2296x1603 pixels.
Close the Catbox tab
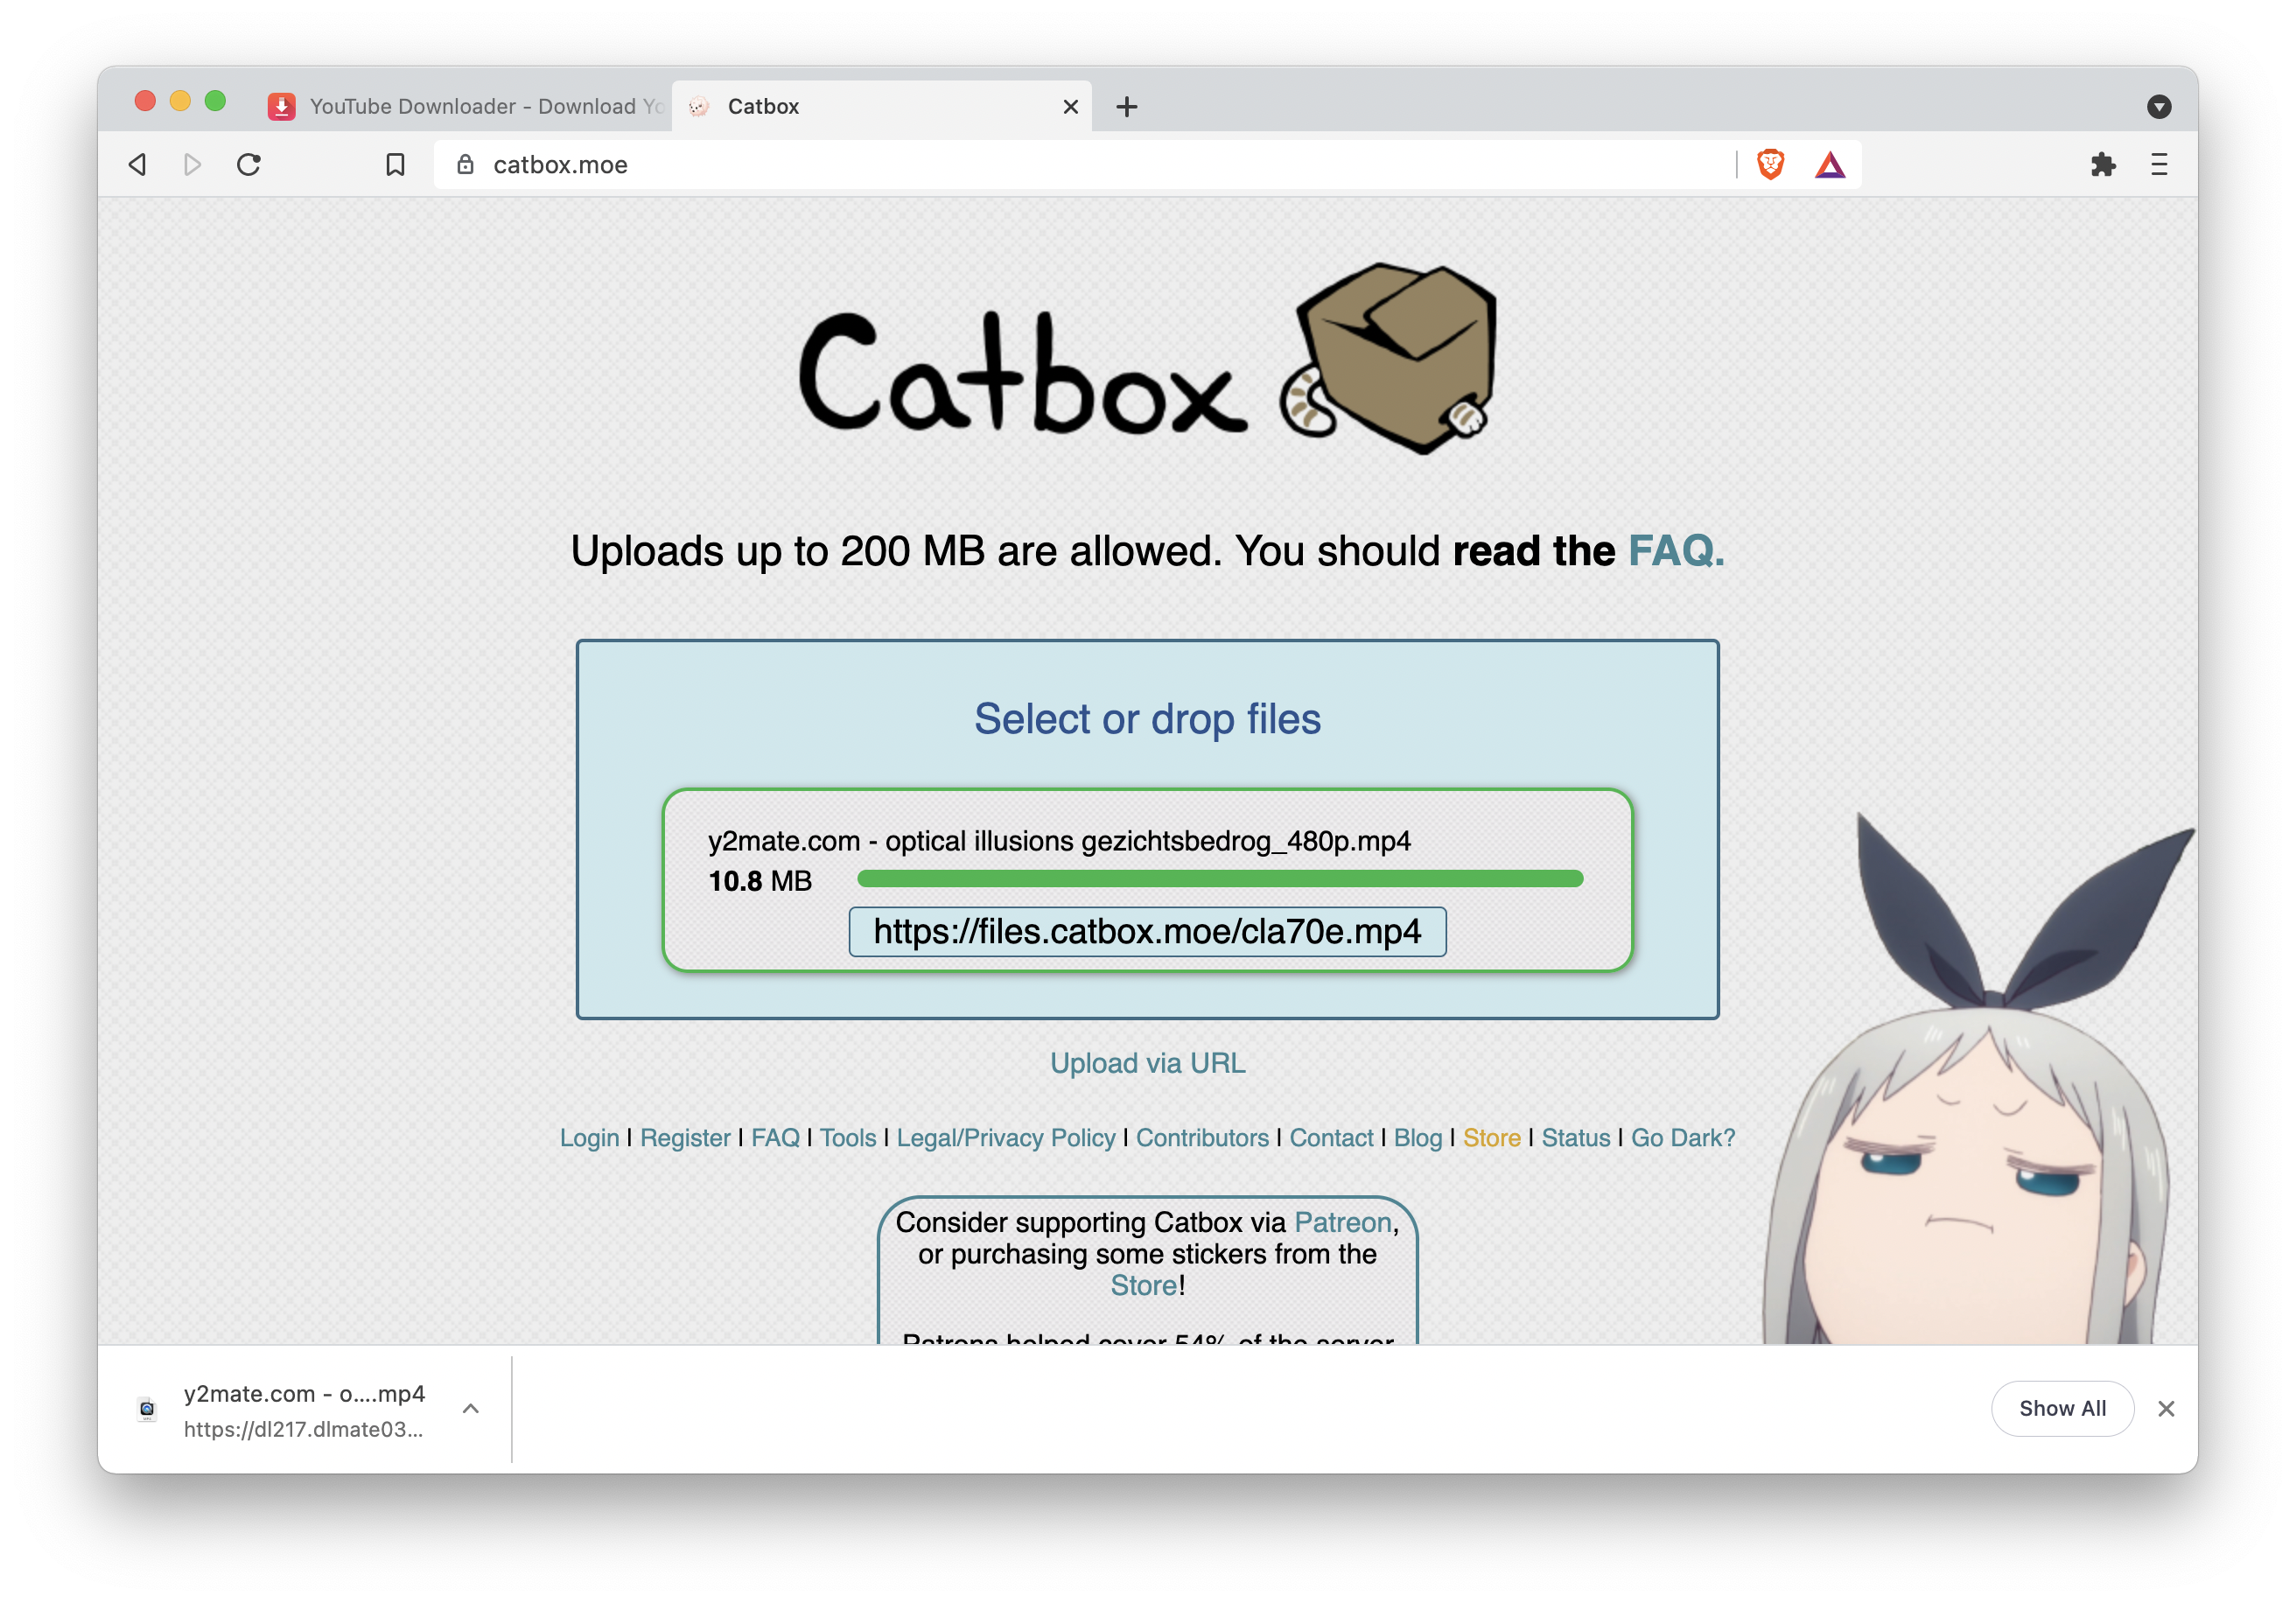click(x=1070, y=106)
